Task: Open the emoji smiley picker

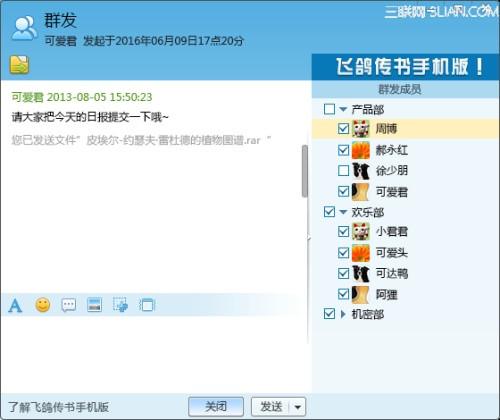Action: pos(43,305)
